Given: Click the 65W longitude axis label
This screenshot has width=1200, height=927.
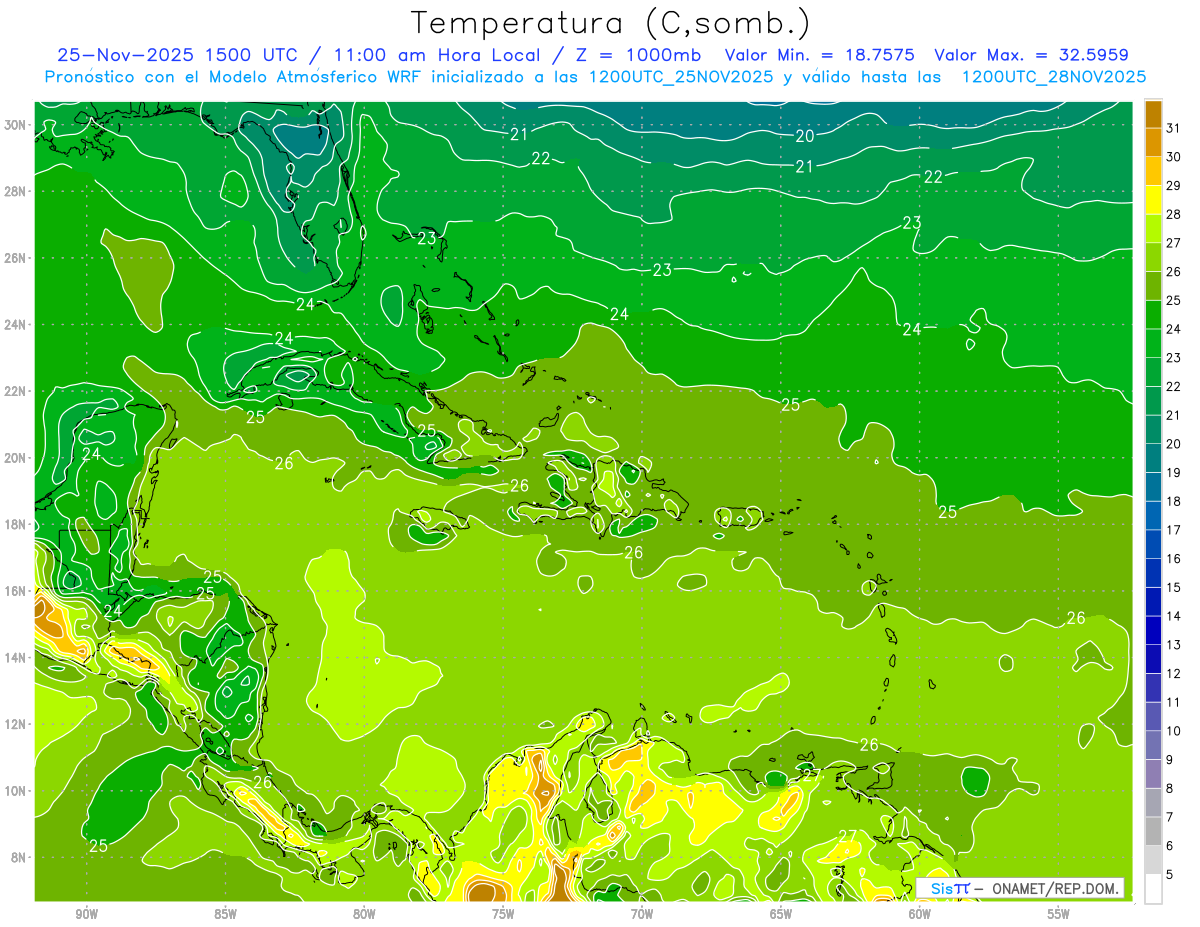Looking at the screenshot, I should click(x=781, y=914).
